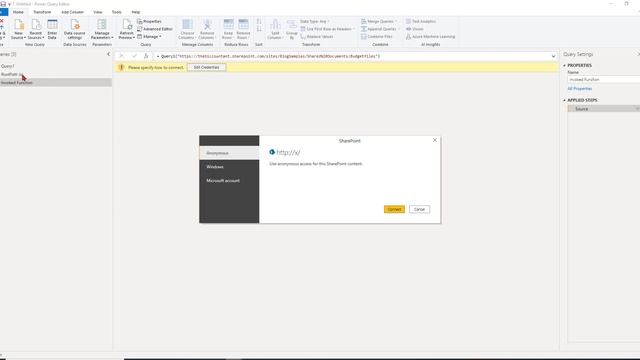Viewport: 640px width, 360px height.
Task: Expand the formula bar
Action: coord(553,56)
